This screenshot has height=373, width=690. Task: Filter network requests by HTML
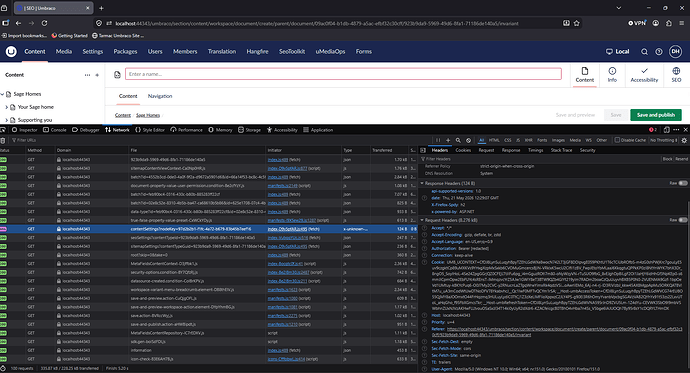coord(494,140)
